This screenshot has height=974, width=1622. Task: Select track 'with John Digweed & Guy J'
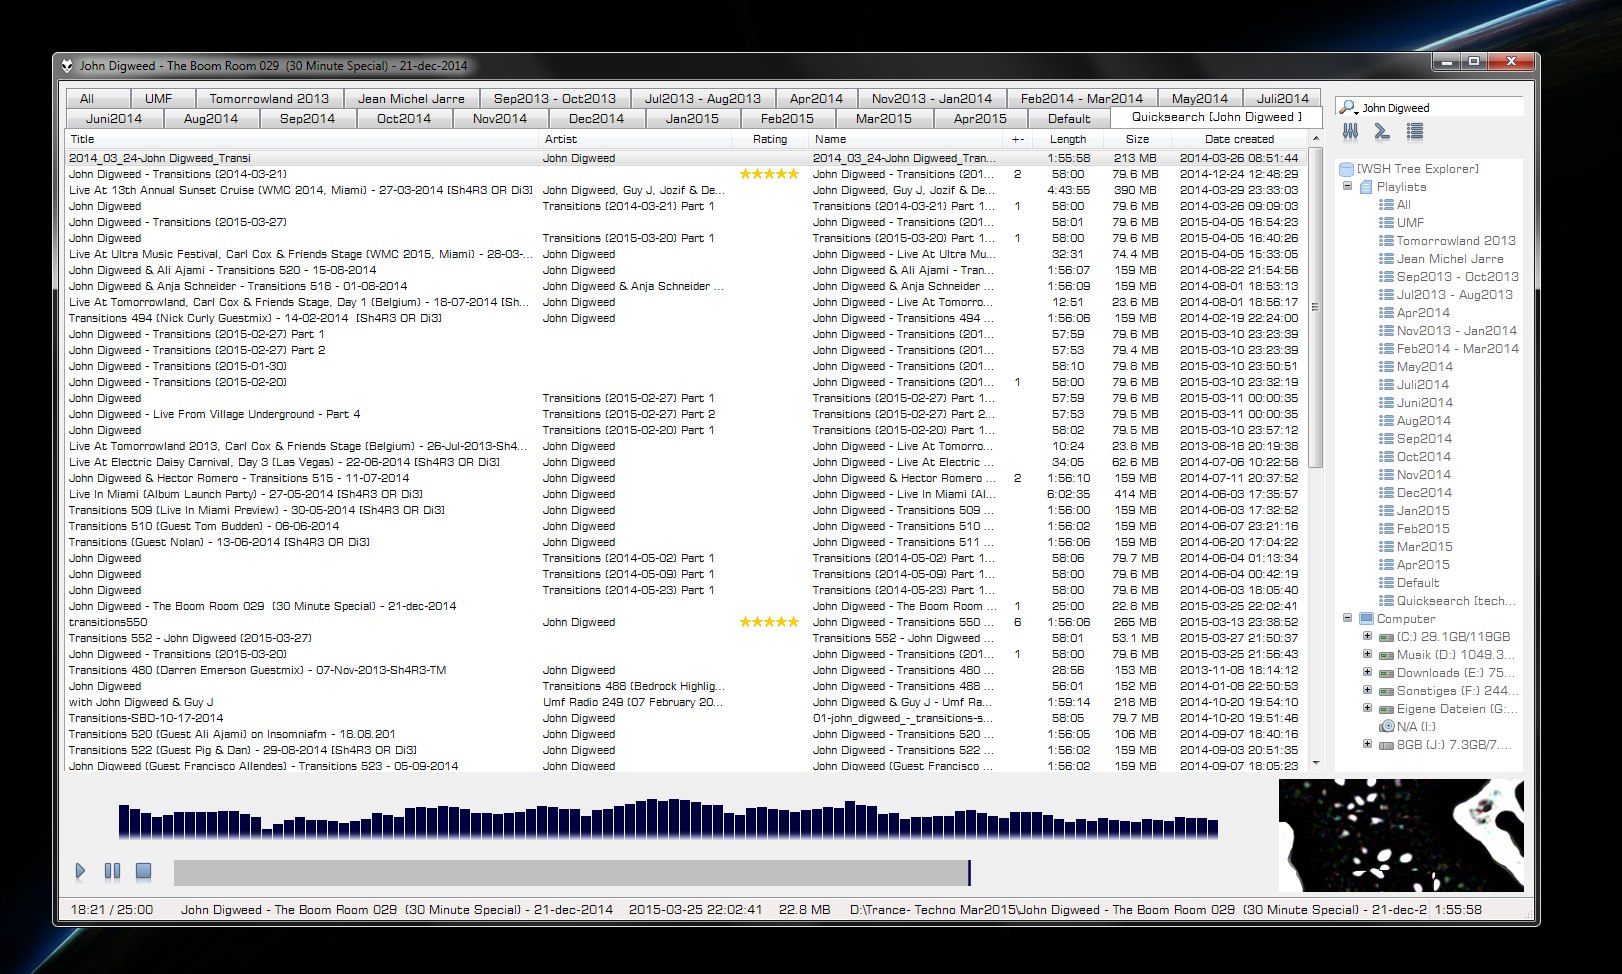pyautogui.click(x=688, y=702)
